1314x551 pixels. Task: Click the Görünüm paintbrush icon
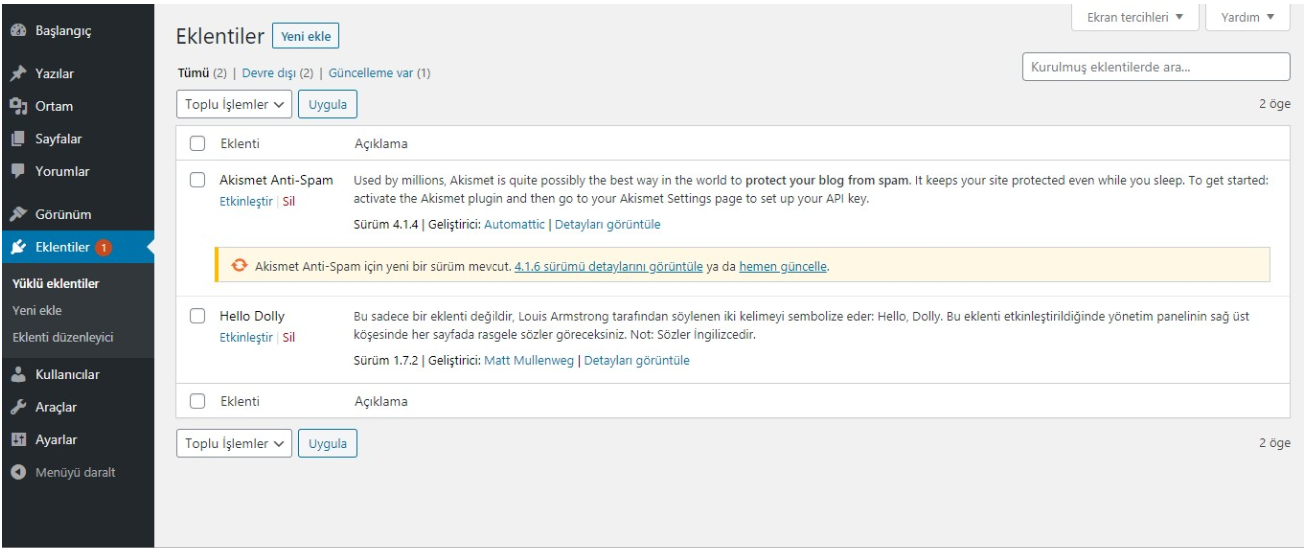tap(18, 215)
